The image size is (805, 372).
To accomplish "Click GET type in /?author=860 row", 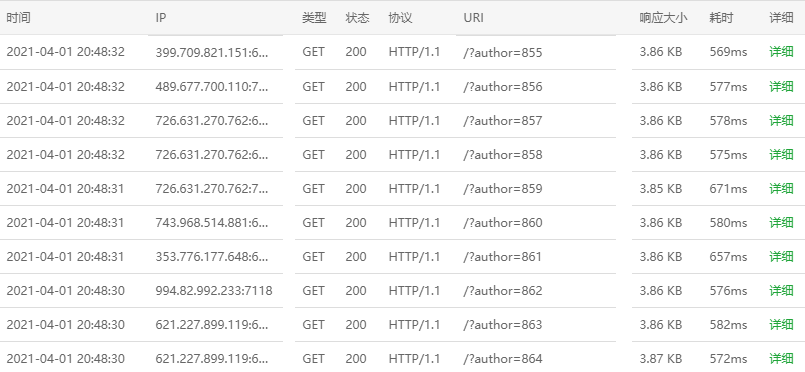I will click(x=313, y=222).
